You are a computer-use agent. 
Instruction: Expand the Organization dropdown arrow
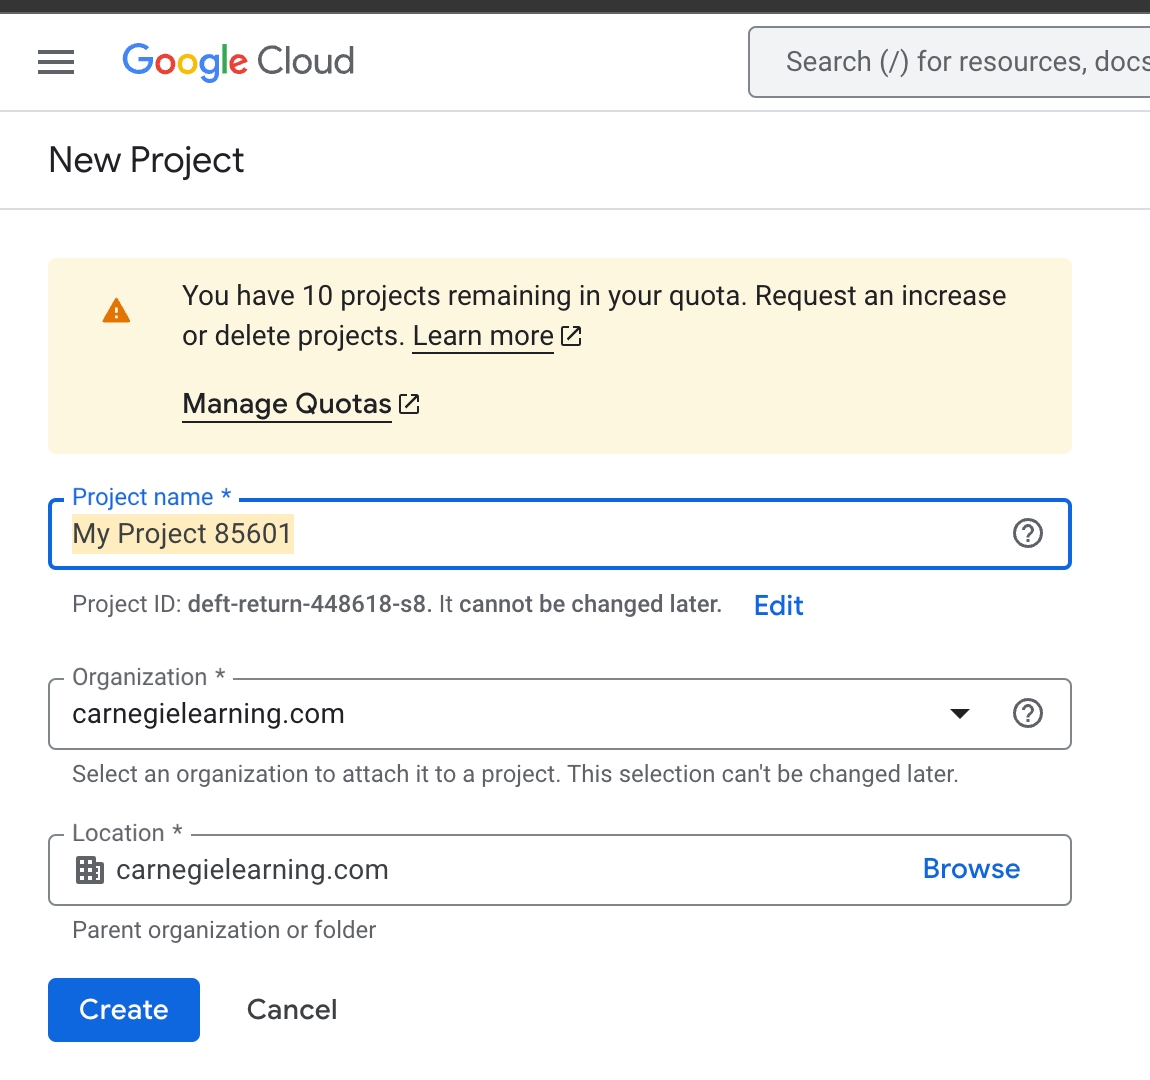coord(960,714)
